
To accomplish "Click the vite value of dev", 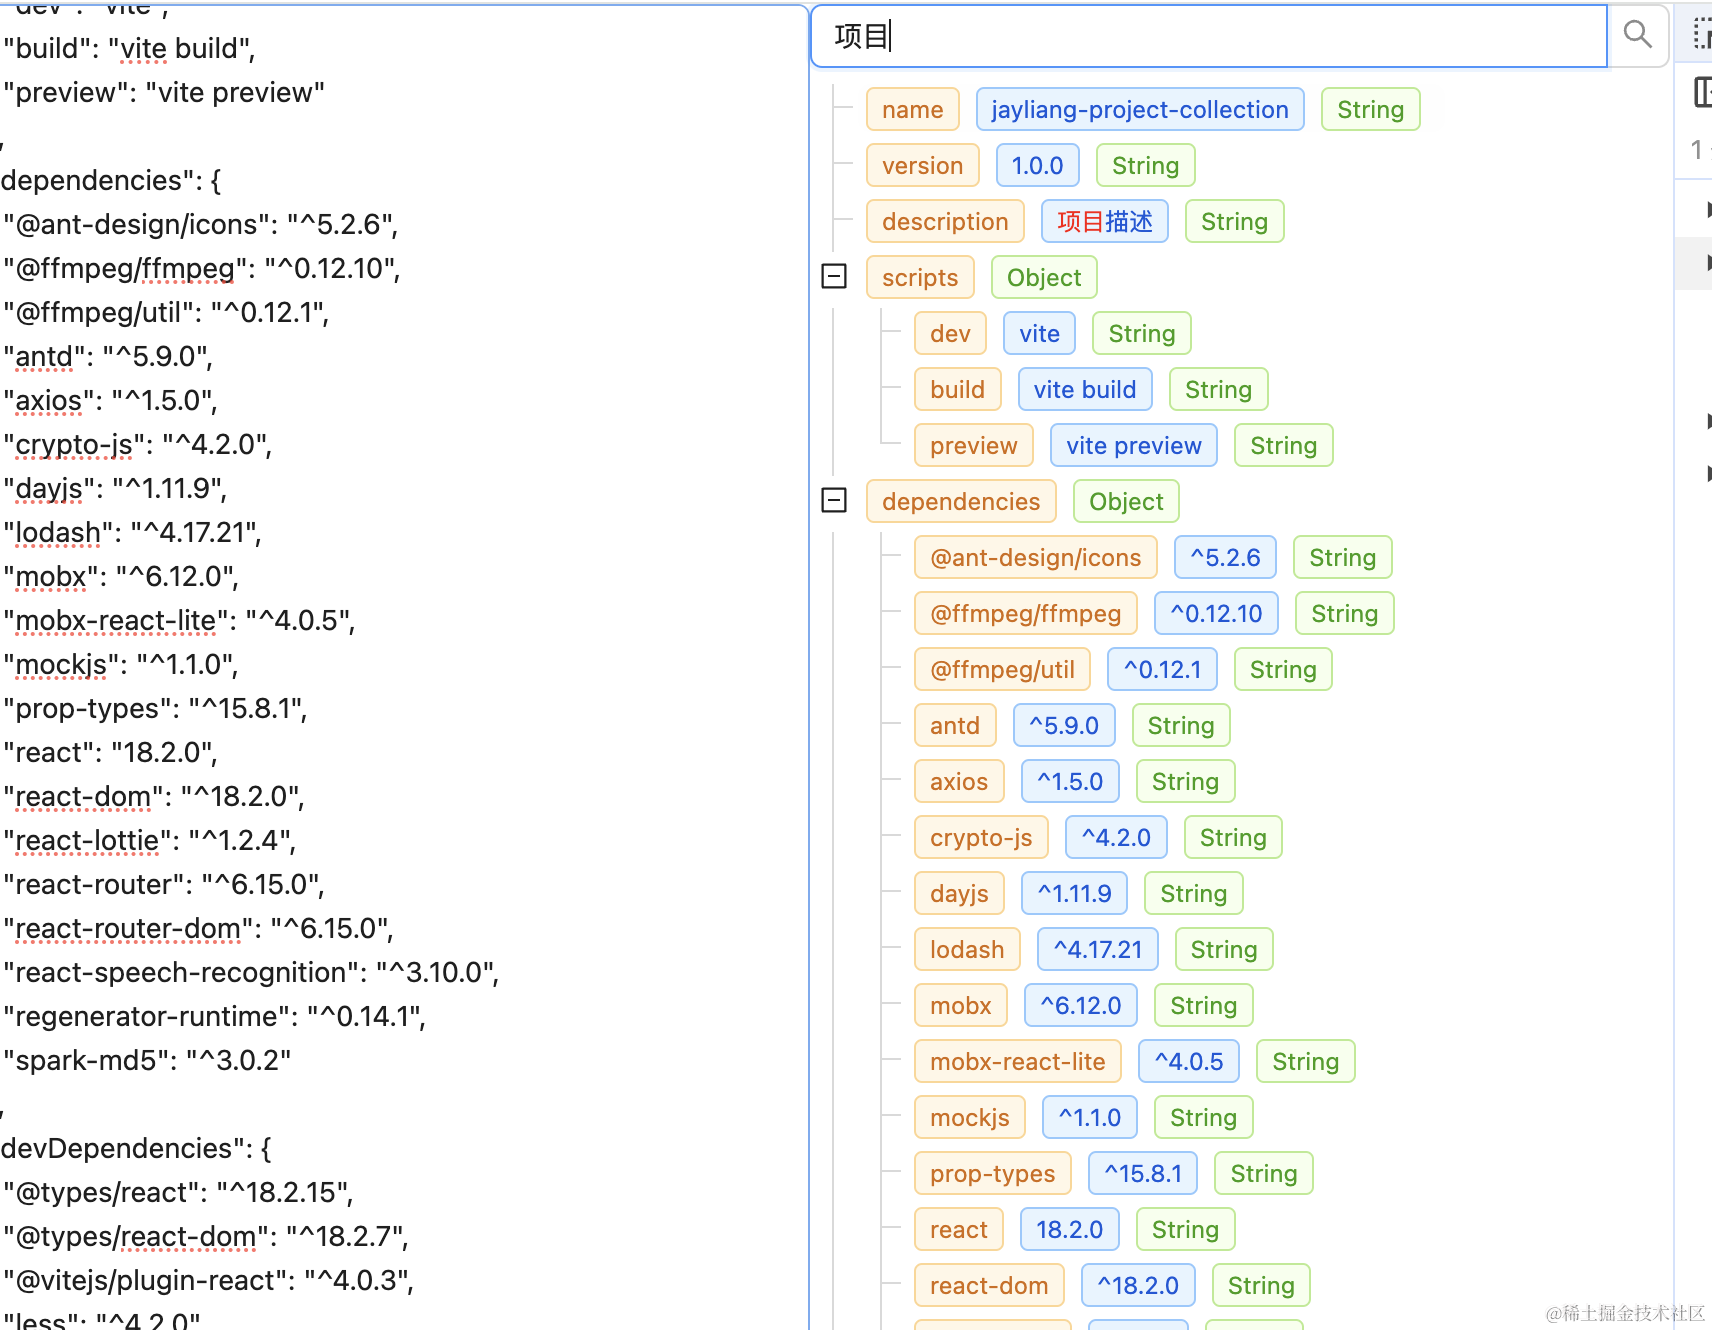I will click(1039, 334).
